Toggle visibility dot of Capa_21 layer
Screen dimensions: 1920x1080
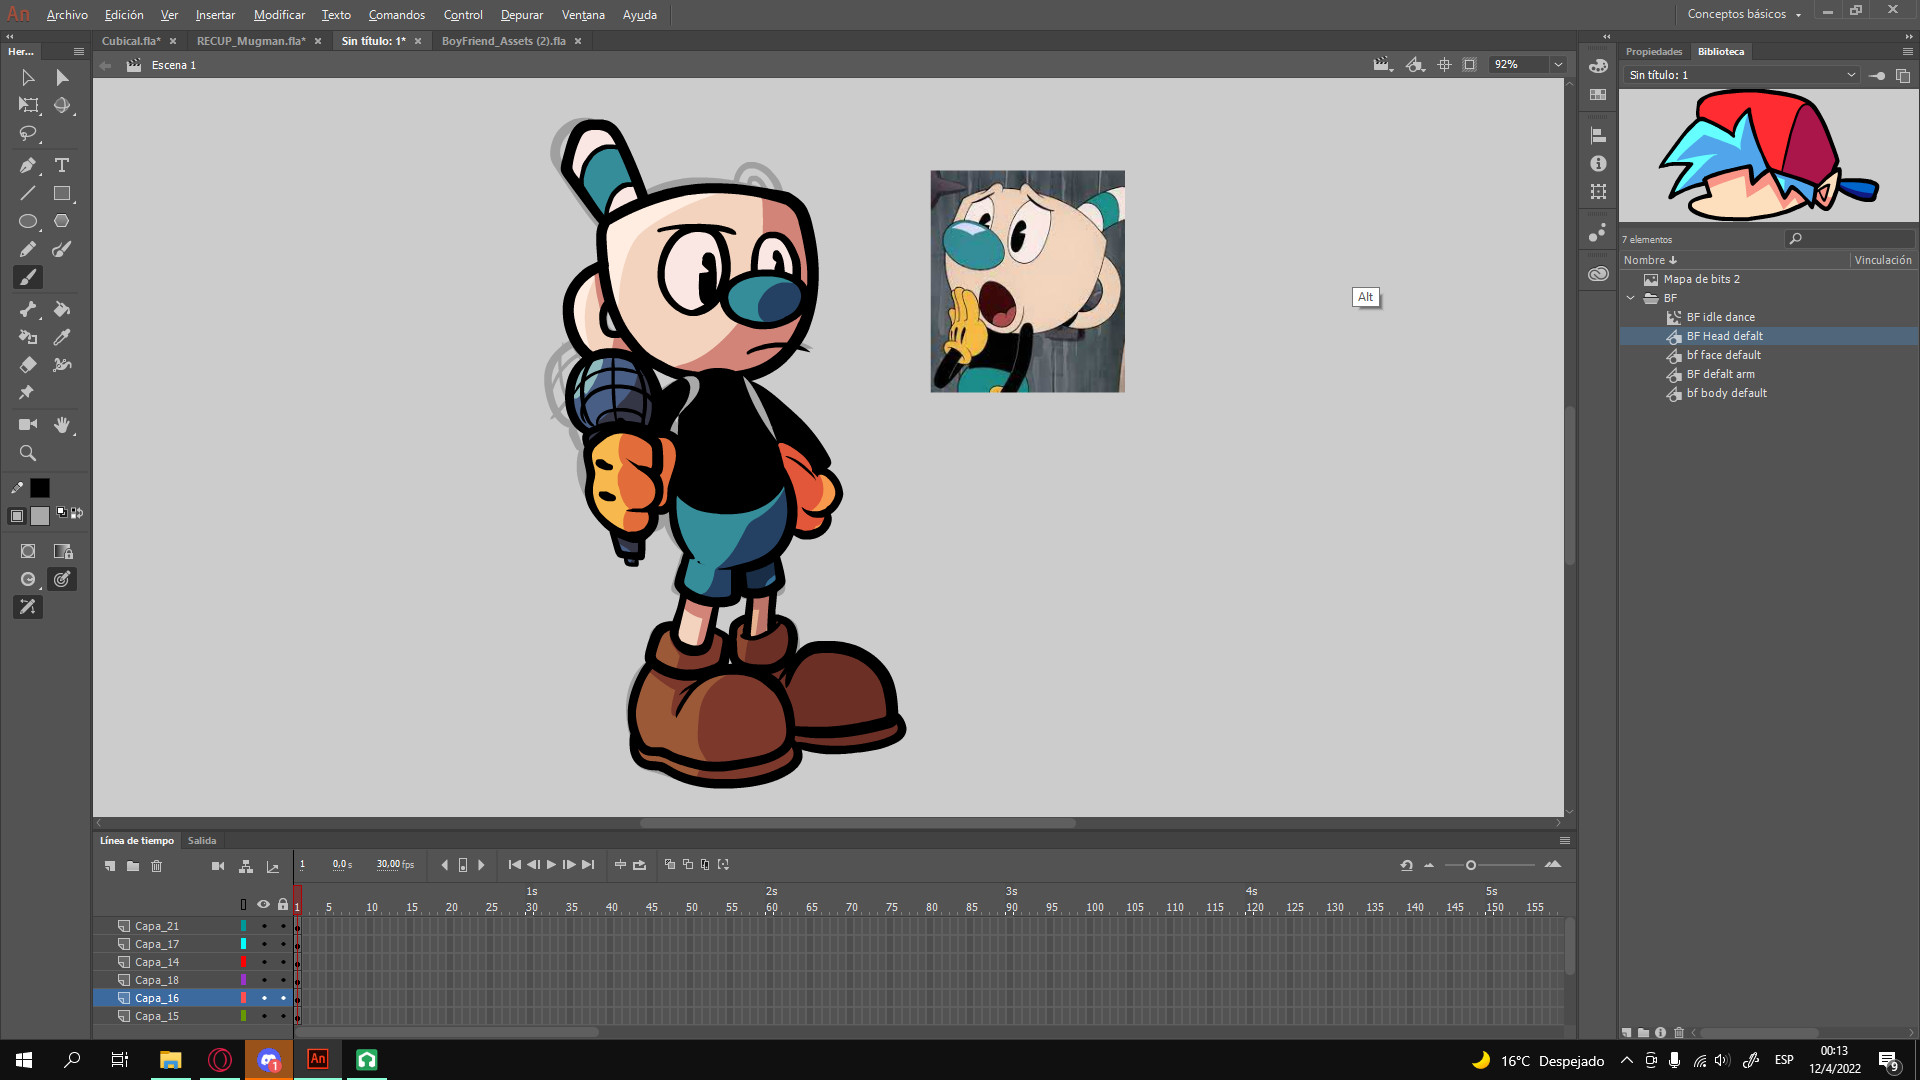tap(264, 926)
